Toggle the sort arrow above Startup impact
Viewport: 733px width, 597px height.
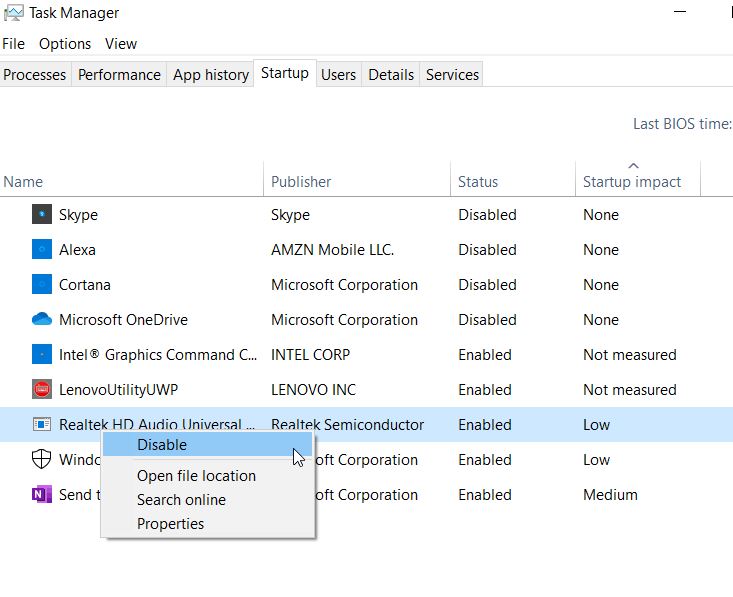point(633,165)
